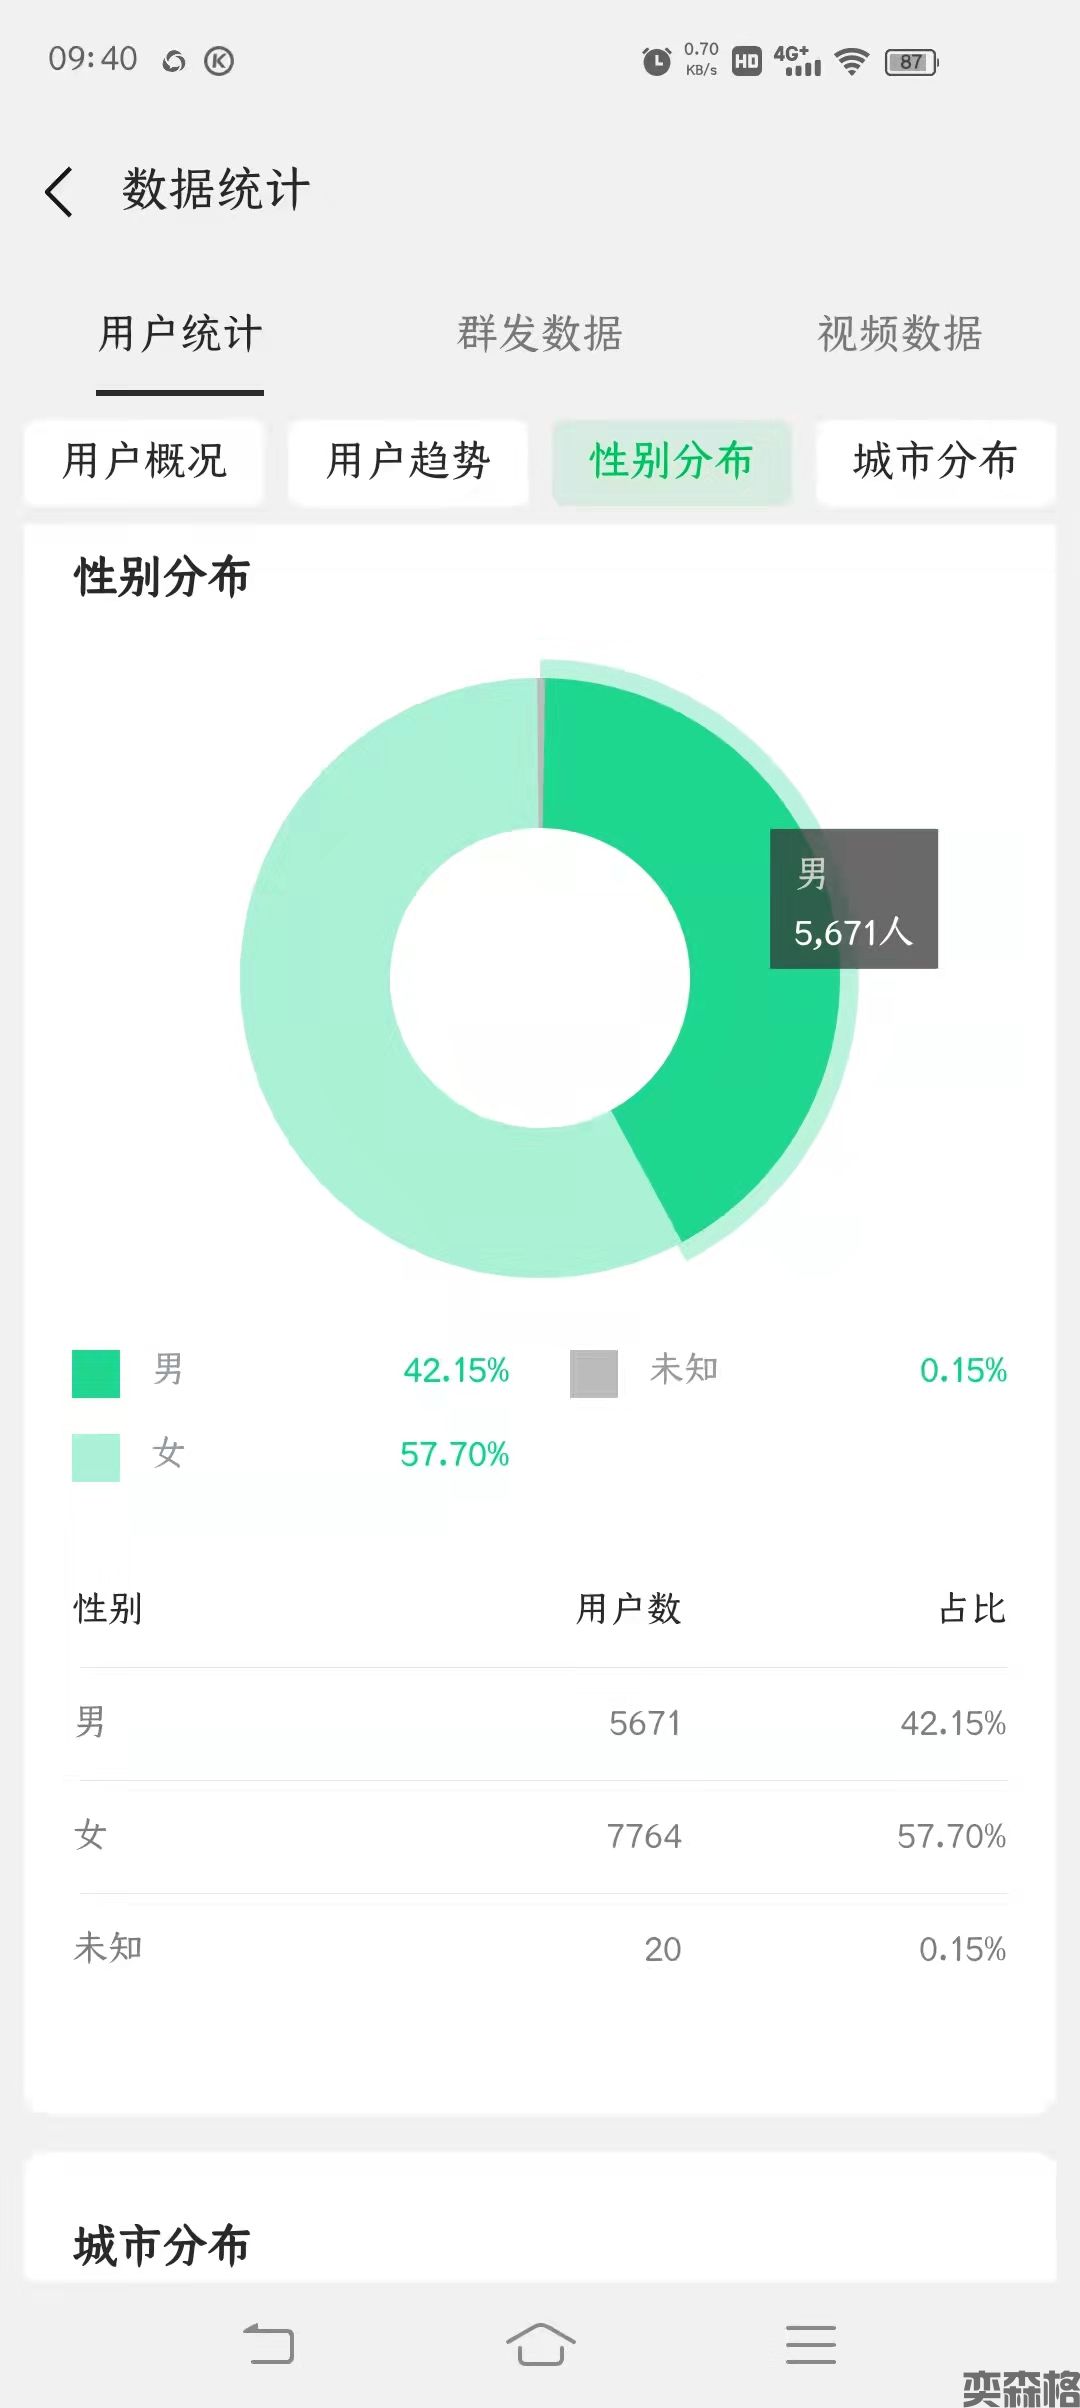Jump to 用户概况 section

pyautogui.click(x=145, y=461)
